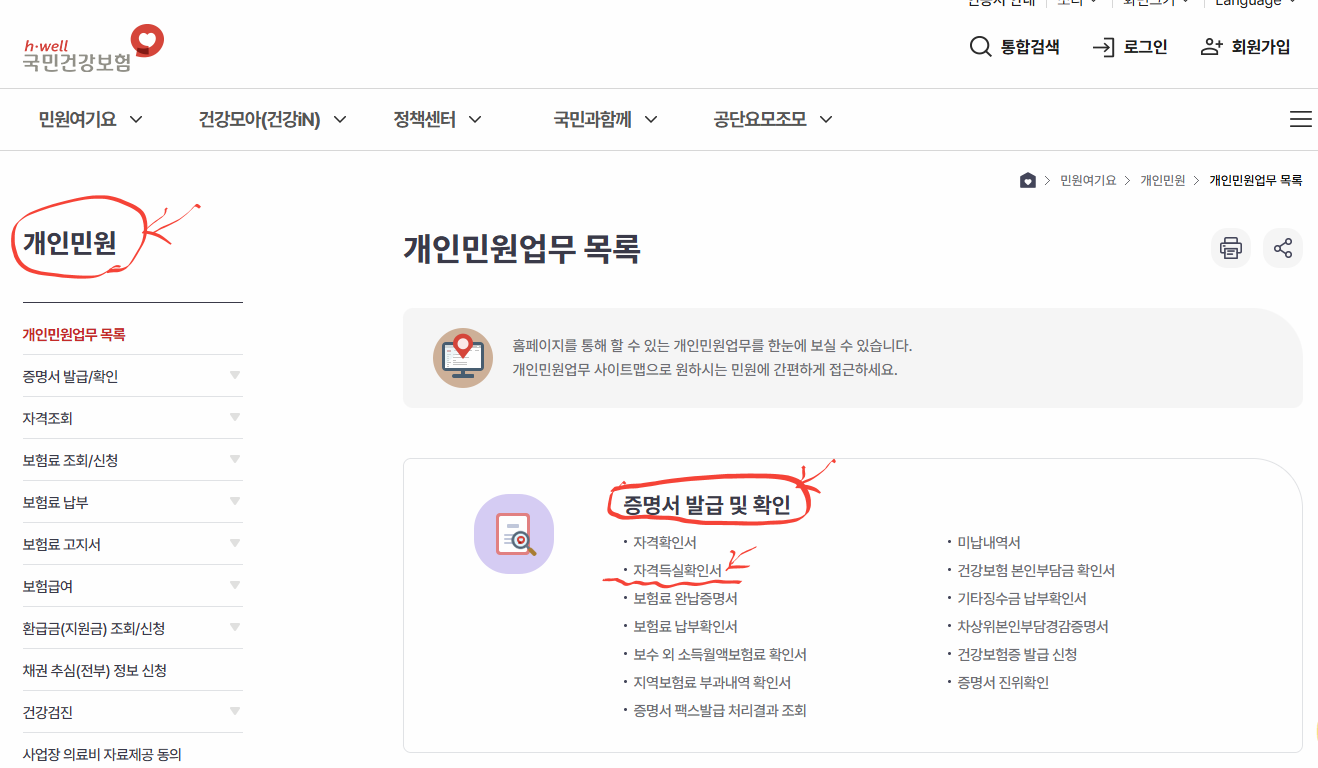Viewport: 1318px width, 768px height.
Task: Expand the 보험료 납부 sidebar section
Action: pyautogui.click(x=132, y=501)
